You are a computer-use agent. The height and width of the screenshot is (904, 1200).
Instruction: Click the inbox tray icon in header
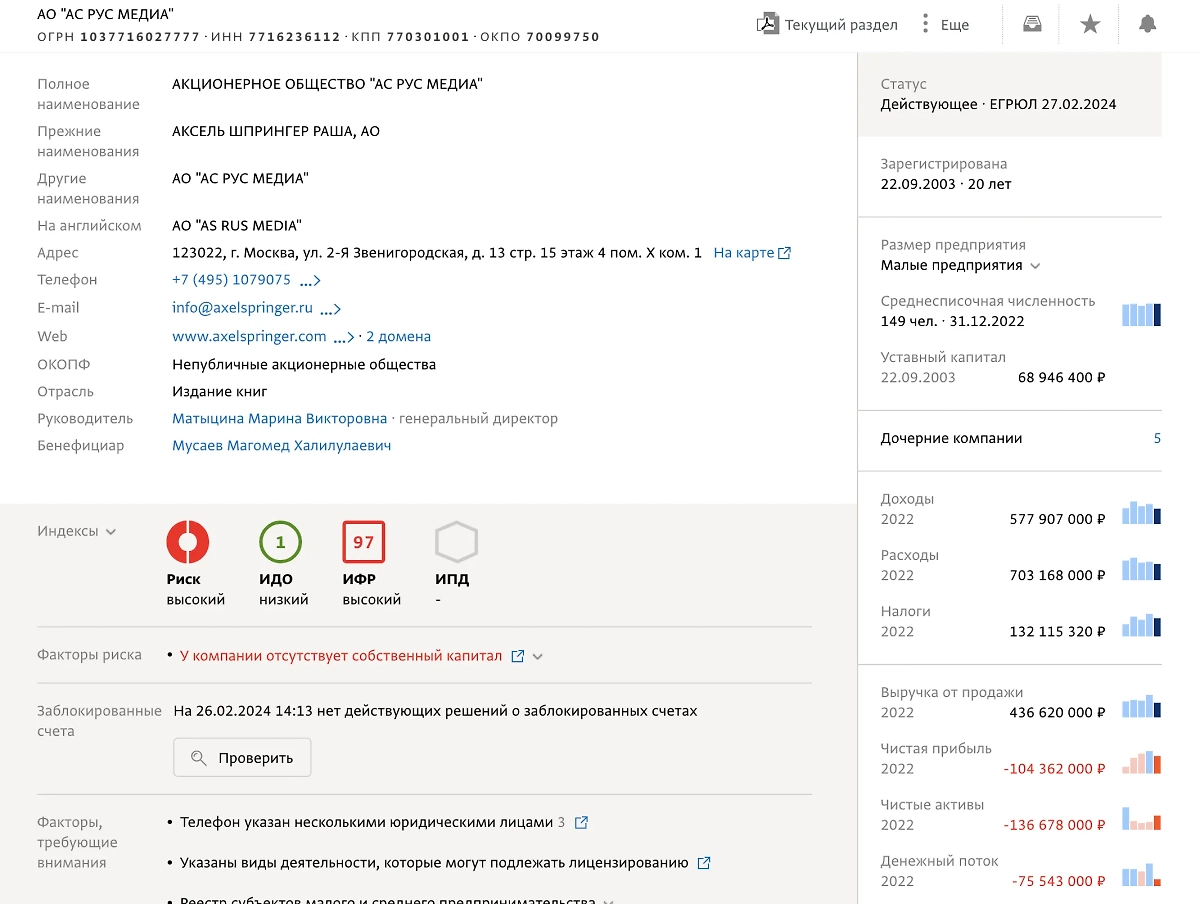(1032, 24)
